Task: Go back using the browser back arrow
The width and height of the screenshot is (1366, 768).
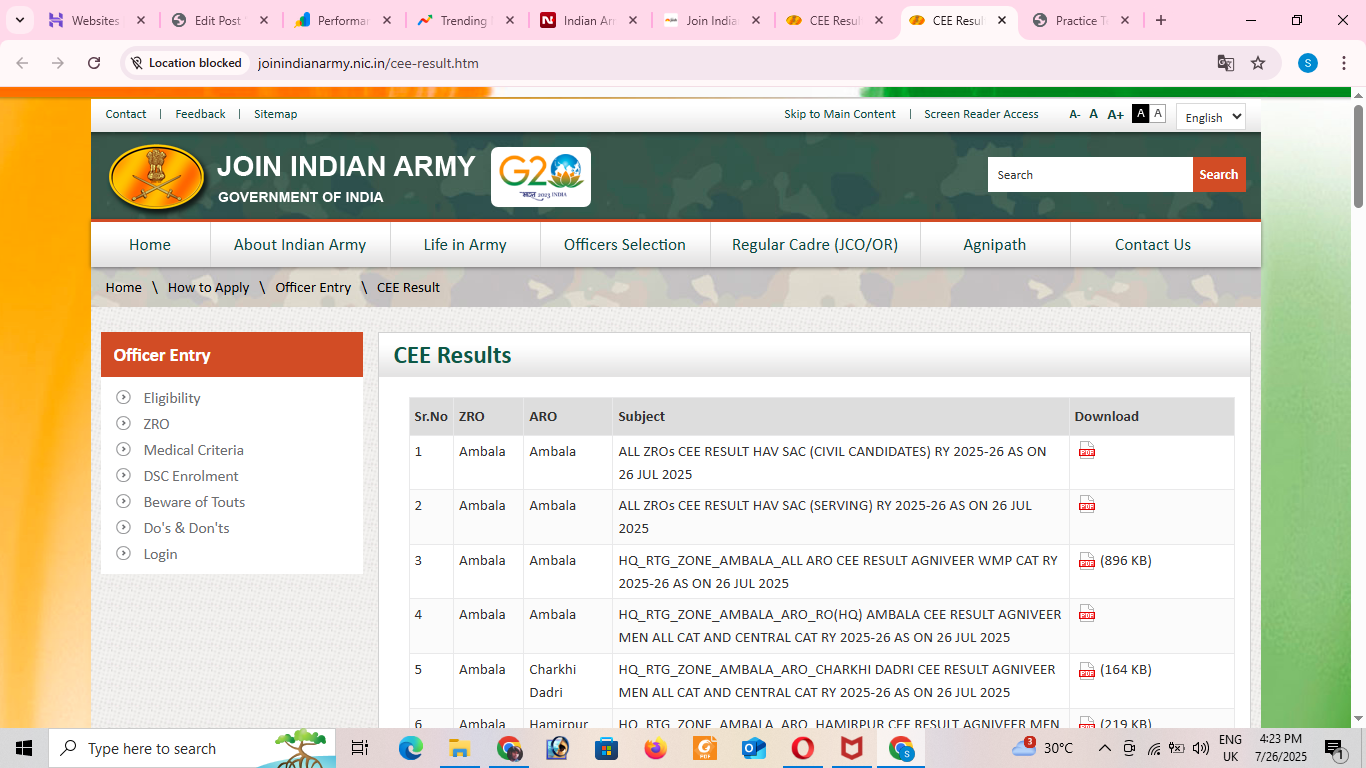Action: pos(22,63)
